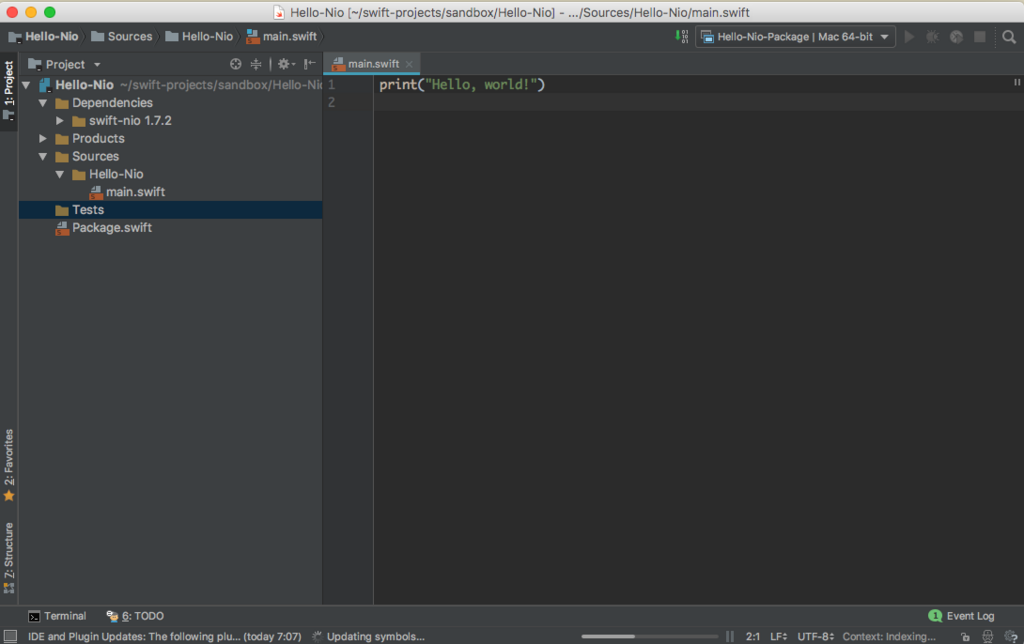Expand the Products folder
Viewport: 1024px width, 644px height.
pos(43,138)
